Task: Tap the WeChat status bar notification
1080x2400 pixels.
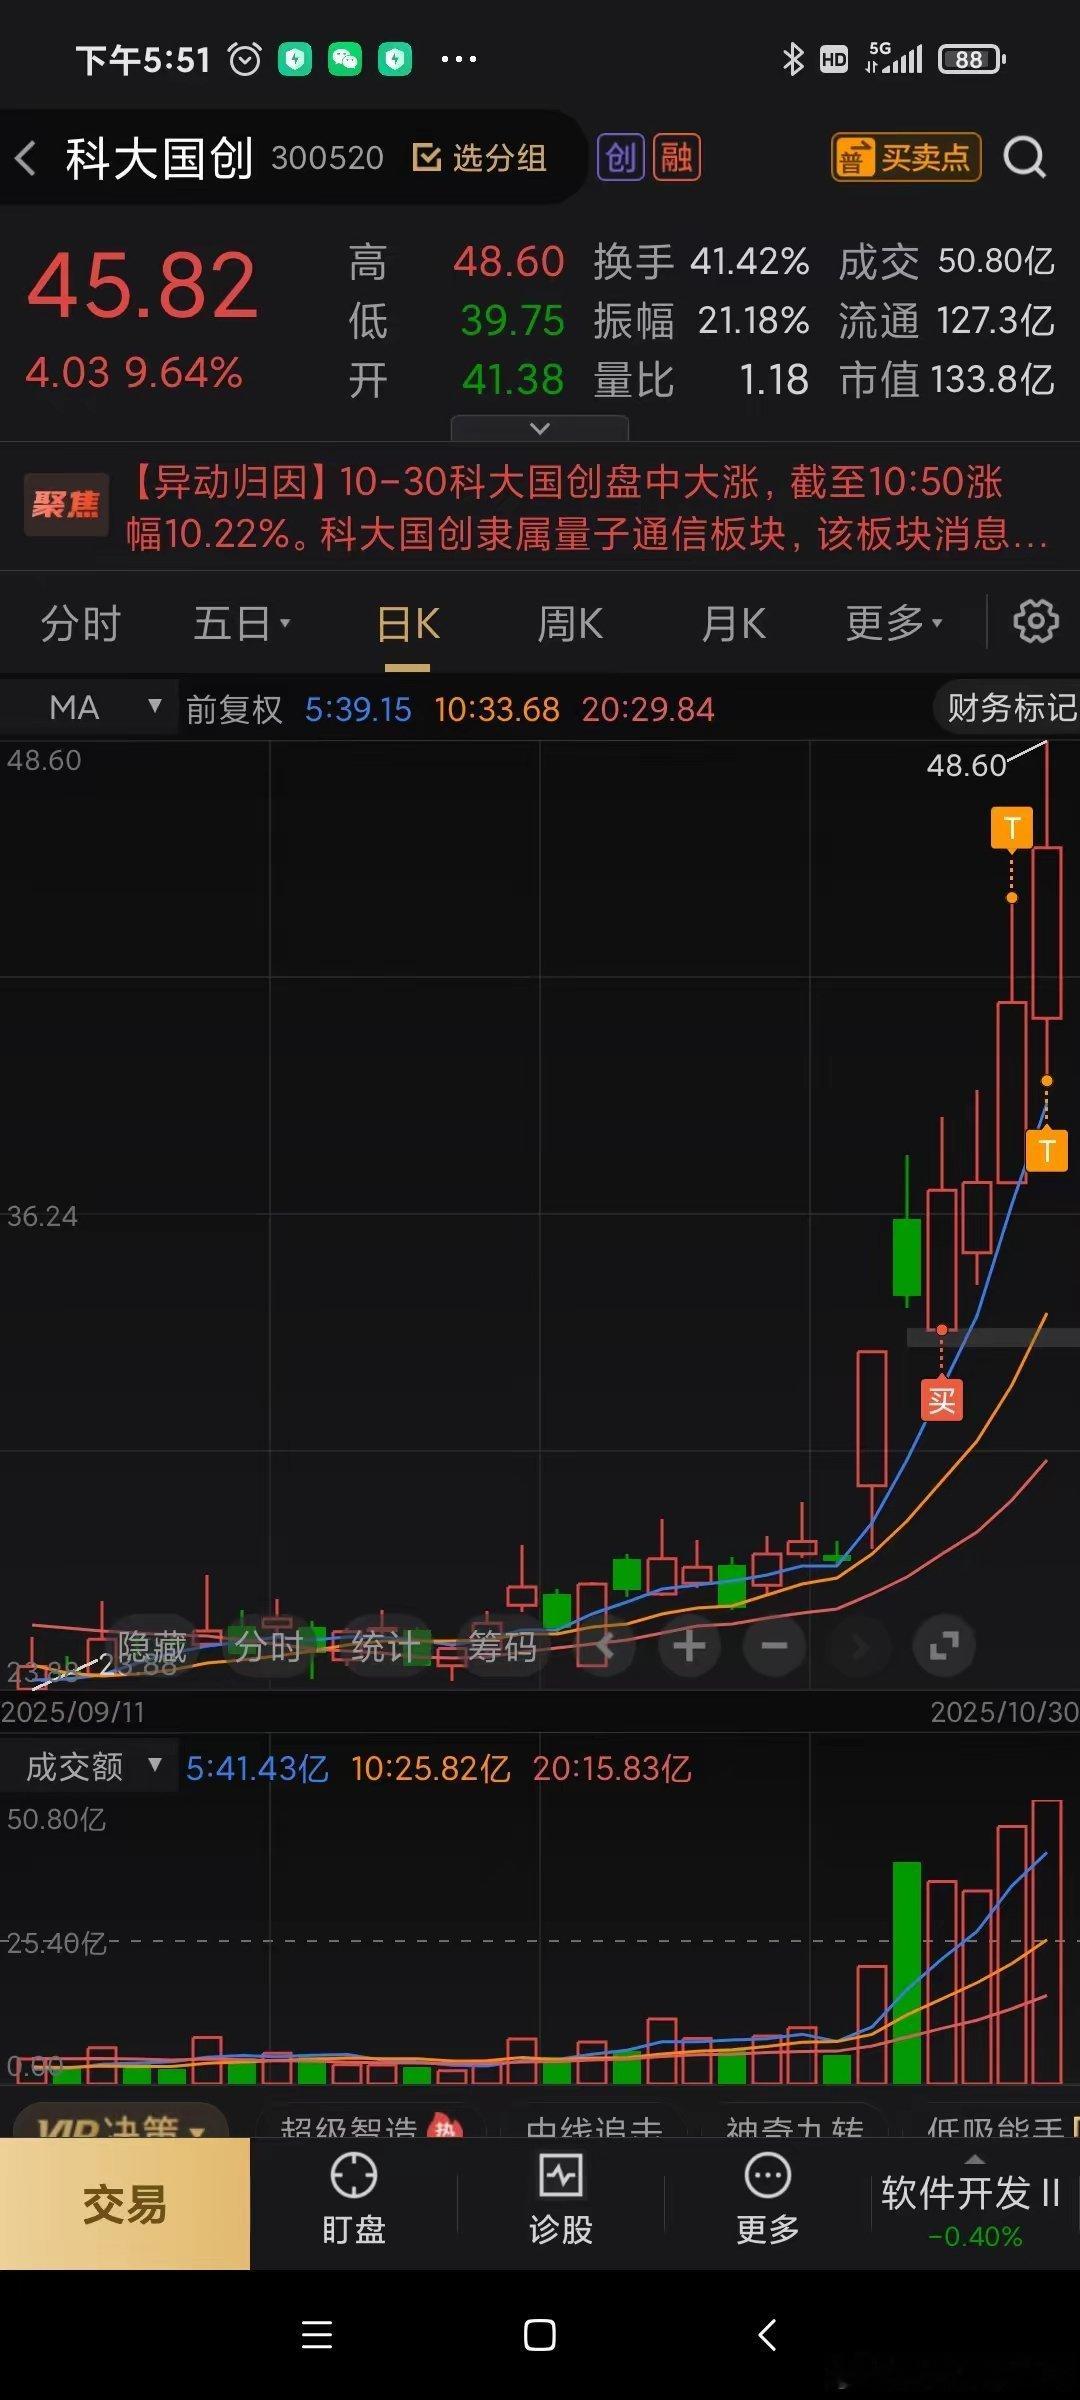Action: (x=345, y=60)
